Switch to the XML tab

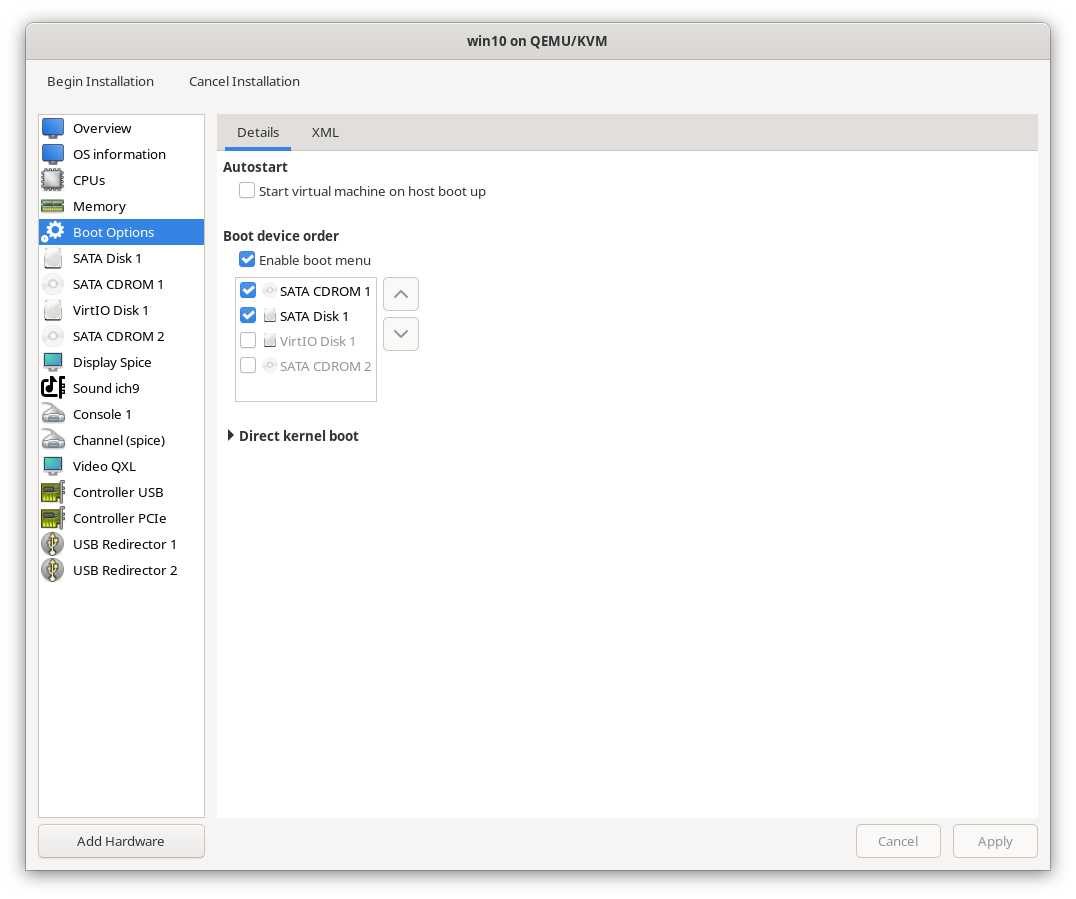click(325, 132)
